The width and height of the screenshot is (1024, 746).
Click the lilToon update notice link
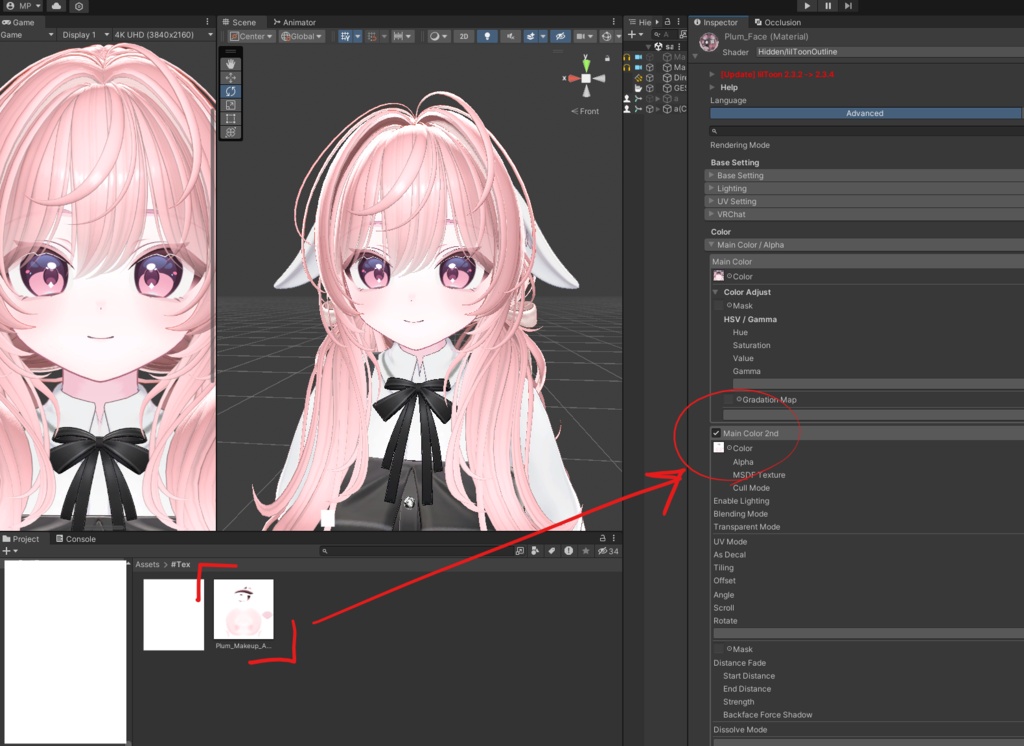(776, 74)
